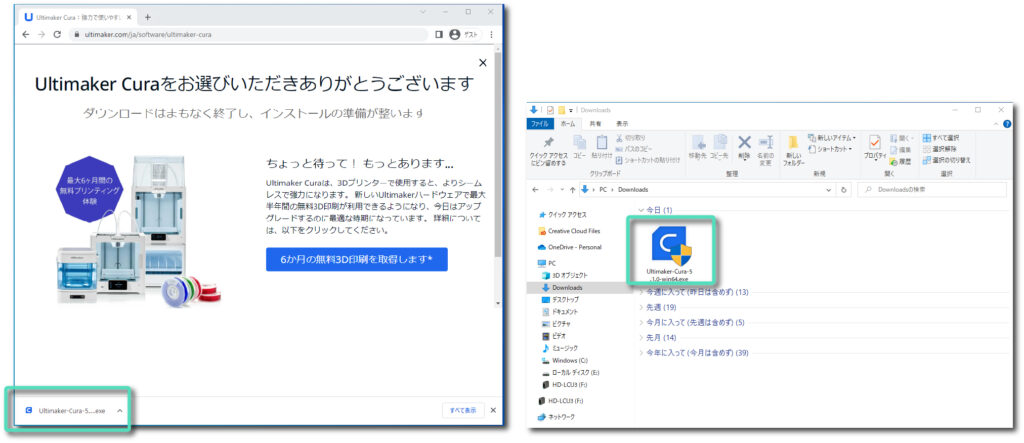Select 3D オブジェクト in the sidebar

(x=565, y=276)
